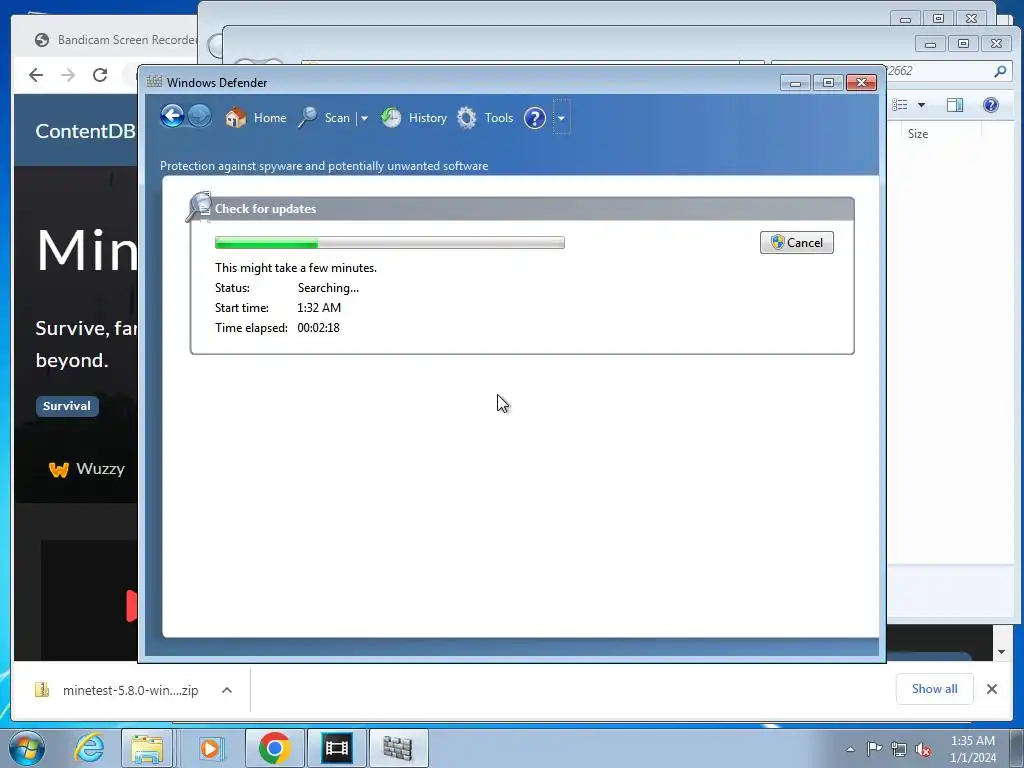This screenshot has width=1024, height=768.
Task: Open Windows Media Player from the taskbar
Action: 210,748
